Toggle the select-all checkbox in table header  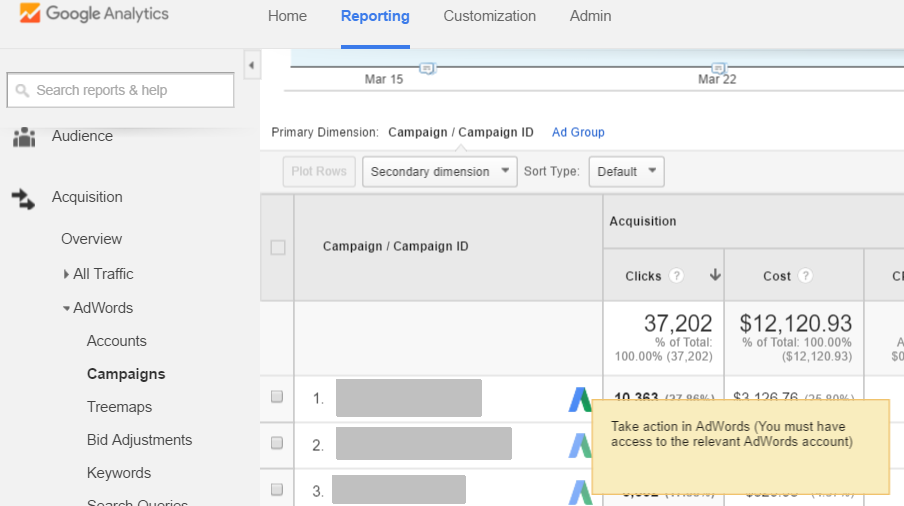click(x=278, y=247)
